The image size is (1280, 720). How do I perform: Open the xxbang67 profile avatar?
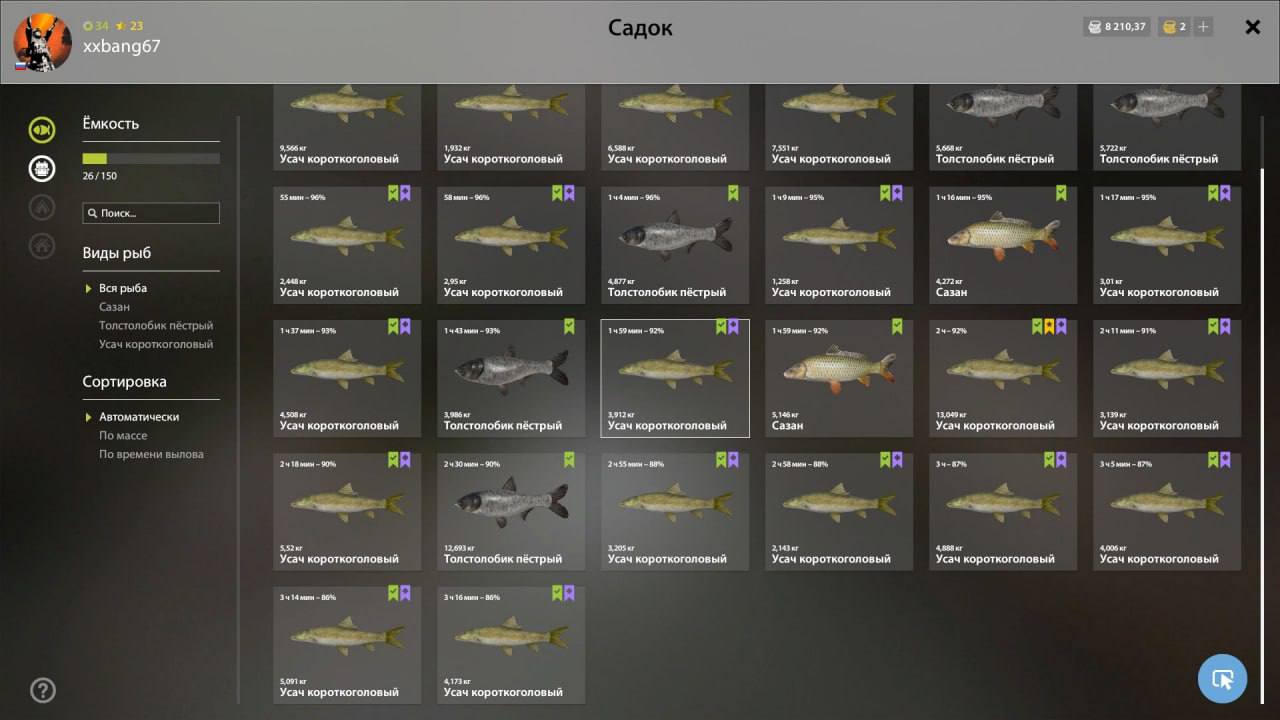42,42
